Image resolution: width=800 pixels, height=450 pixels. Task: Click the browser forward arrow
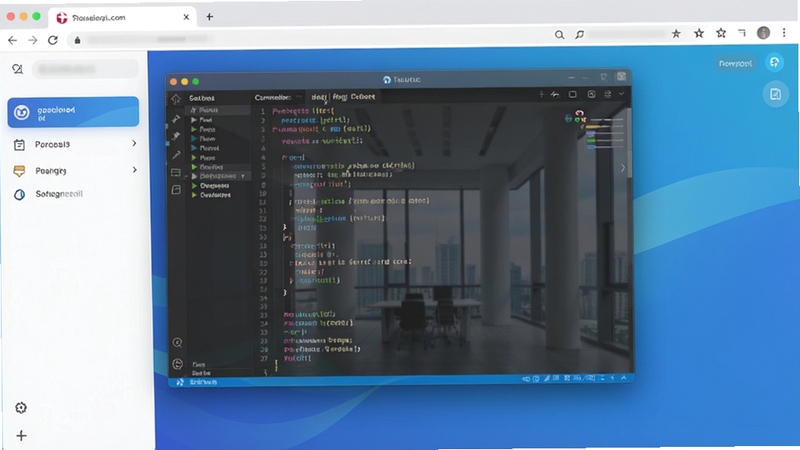(x=33, y=40)
